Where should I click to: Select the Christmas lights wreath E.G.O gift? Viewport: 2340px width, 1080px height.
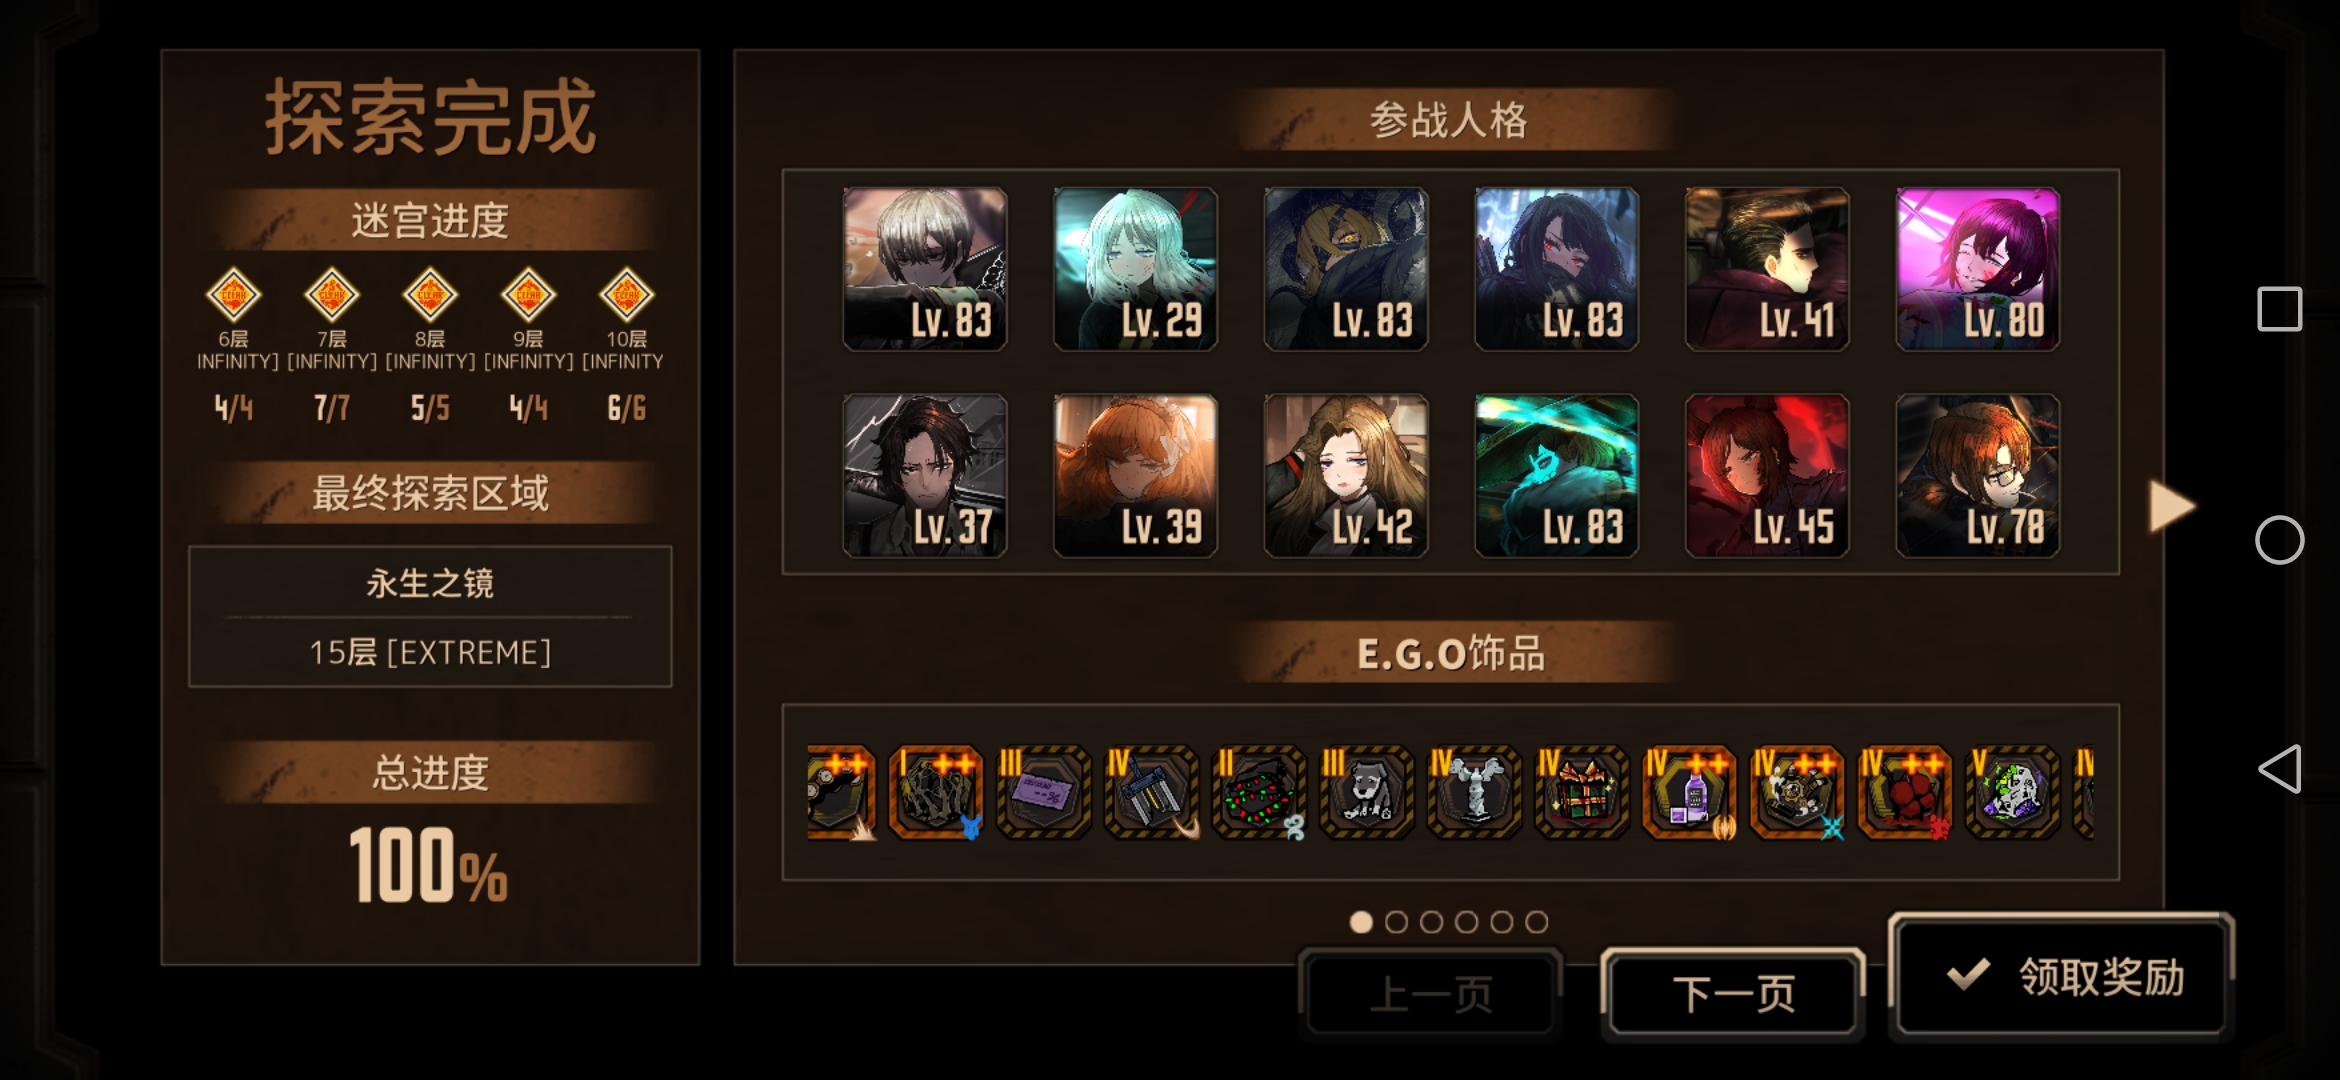[1258, 793]
